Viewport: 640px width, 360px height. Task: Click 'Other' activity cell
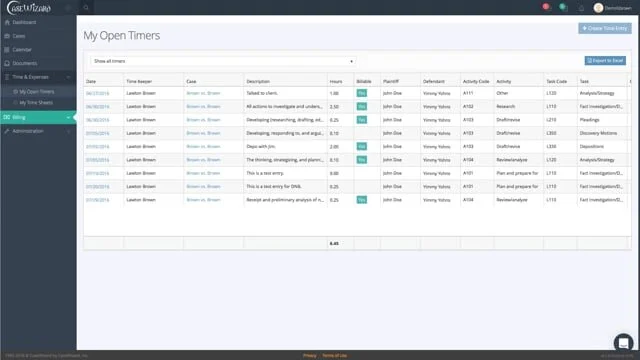click(502, 93)
